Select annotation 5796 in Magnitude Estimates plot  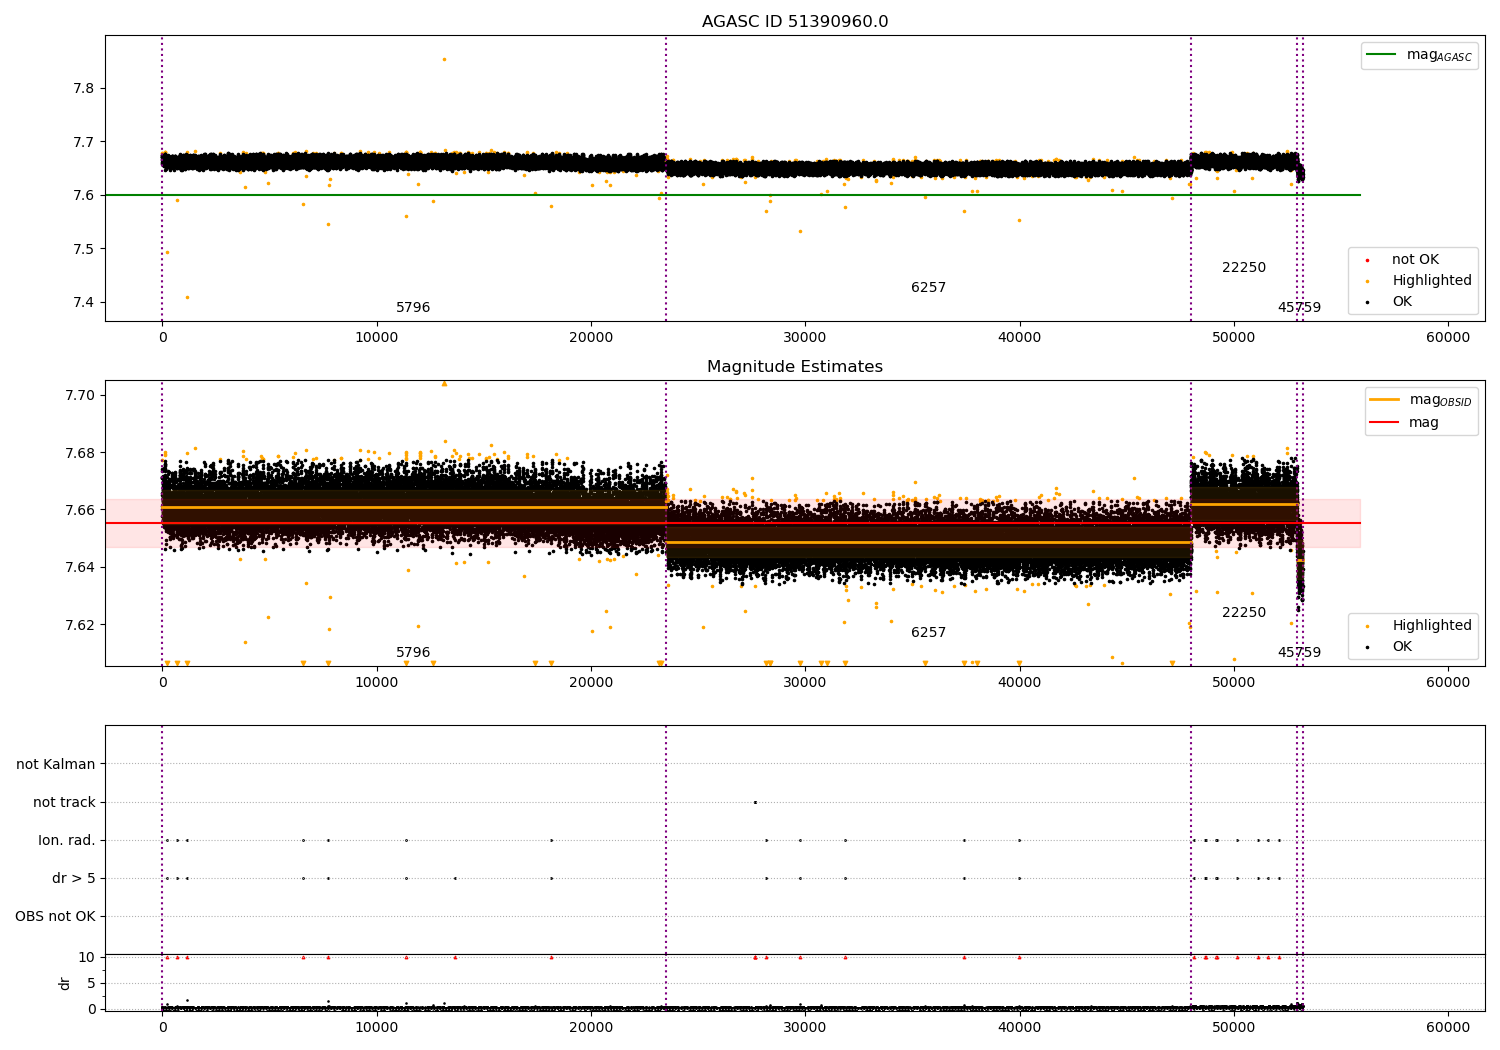413,653
